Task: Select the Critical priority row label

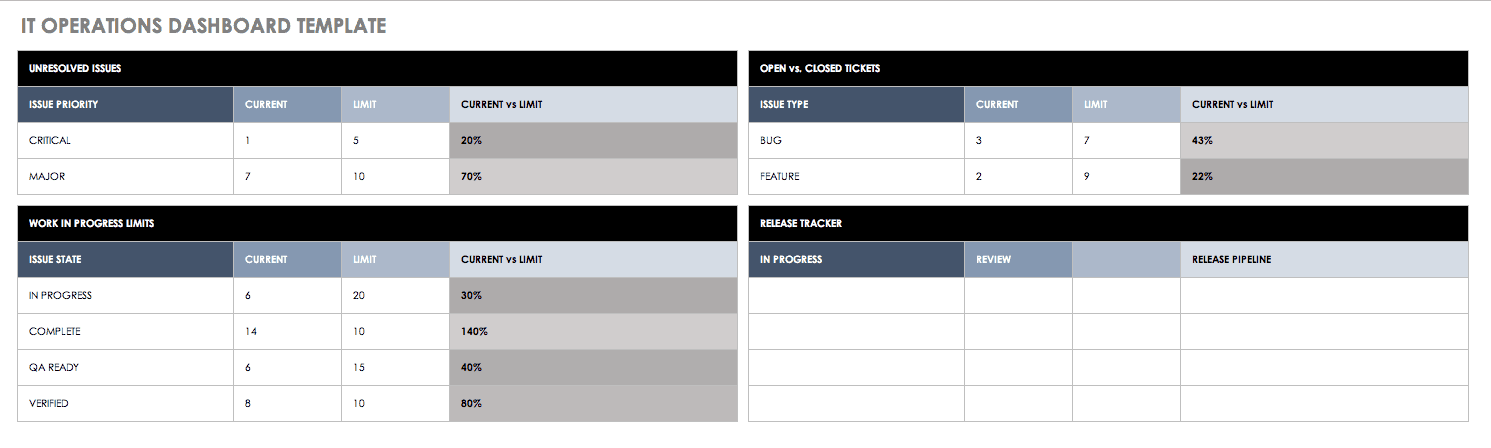Action: pos(50,141)
